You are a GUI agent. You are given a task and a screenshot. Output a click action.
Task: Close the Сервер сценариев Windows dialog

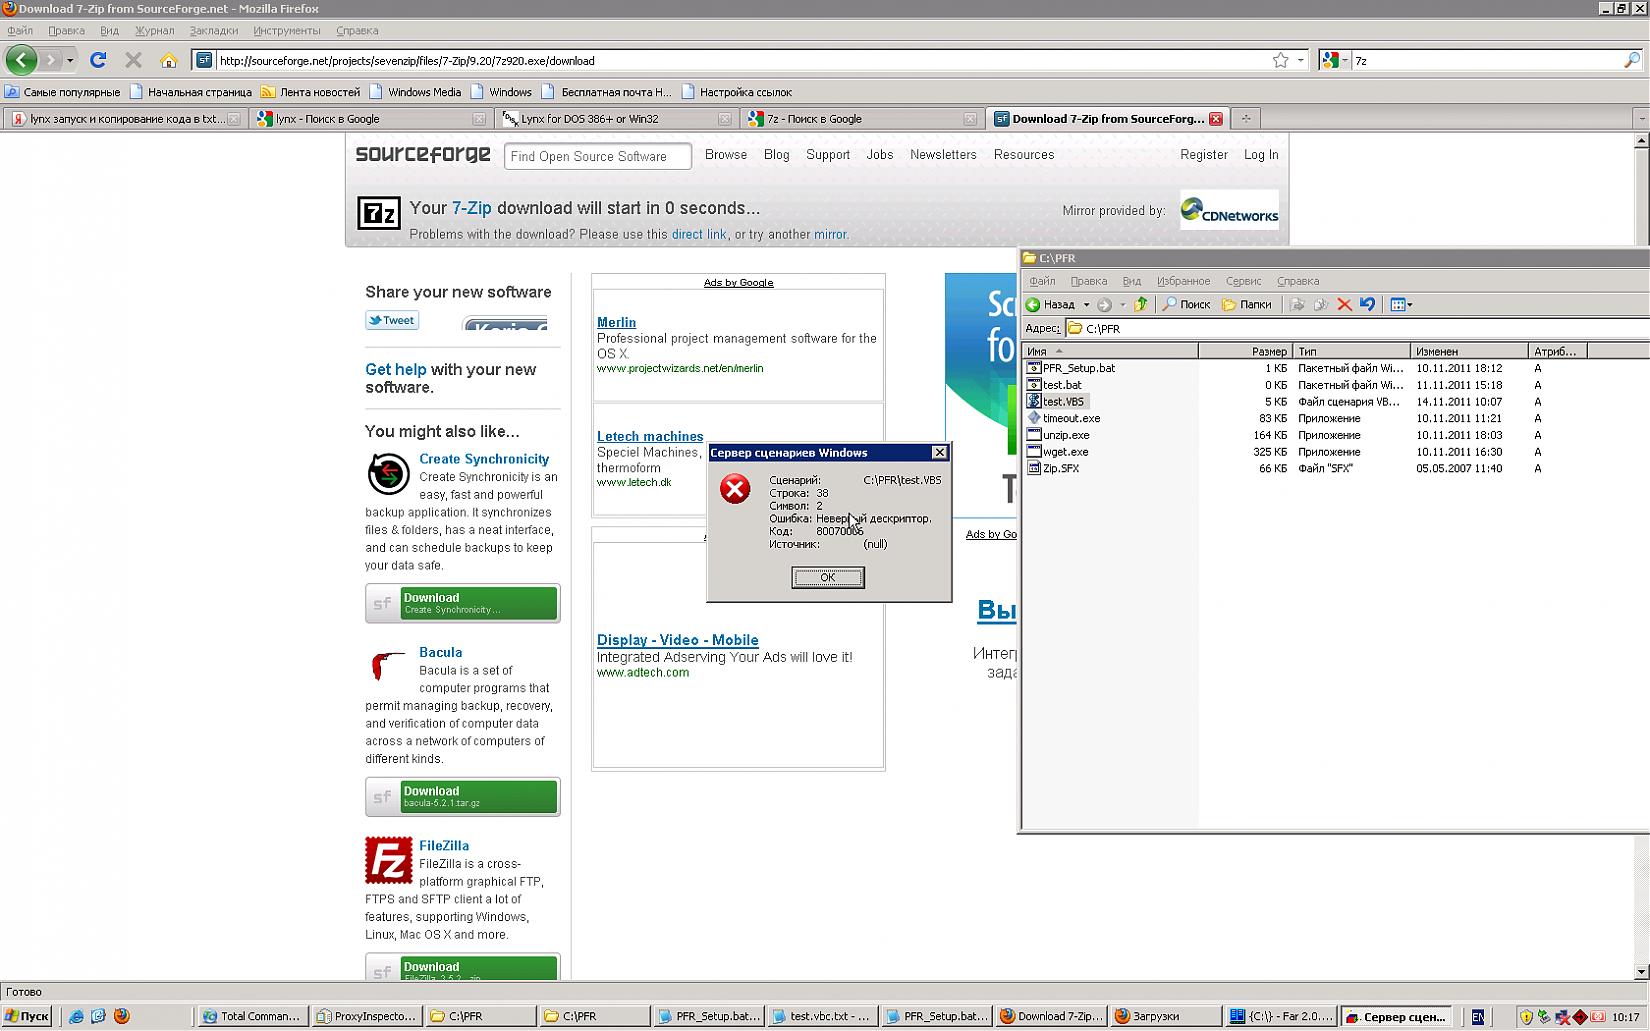(x=939, y=453)
